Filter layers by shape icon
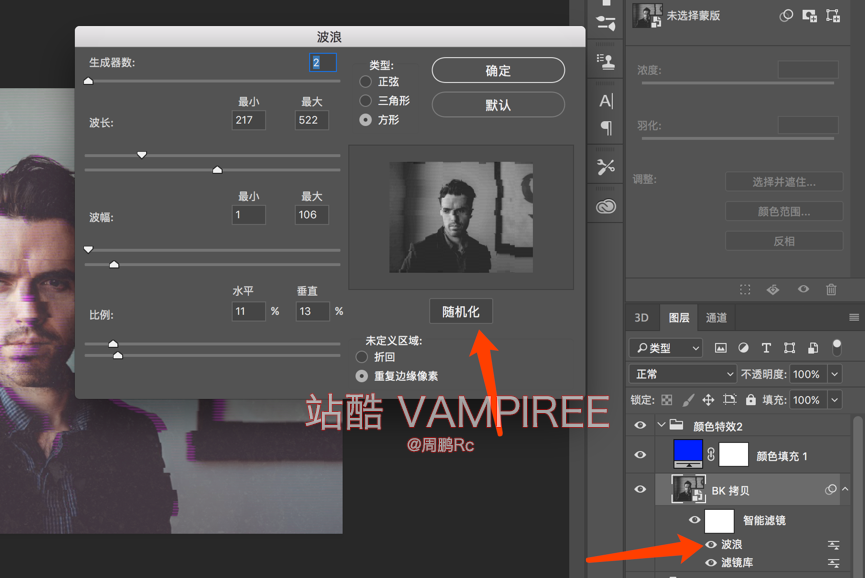 [x=789, y=348]
